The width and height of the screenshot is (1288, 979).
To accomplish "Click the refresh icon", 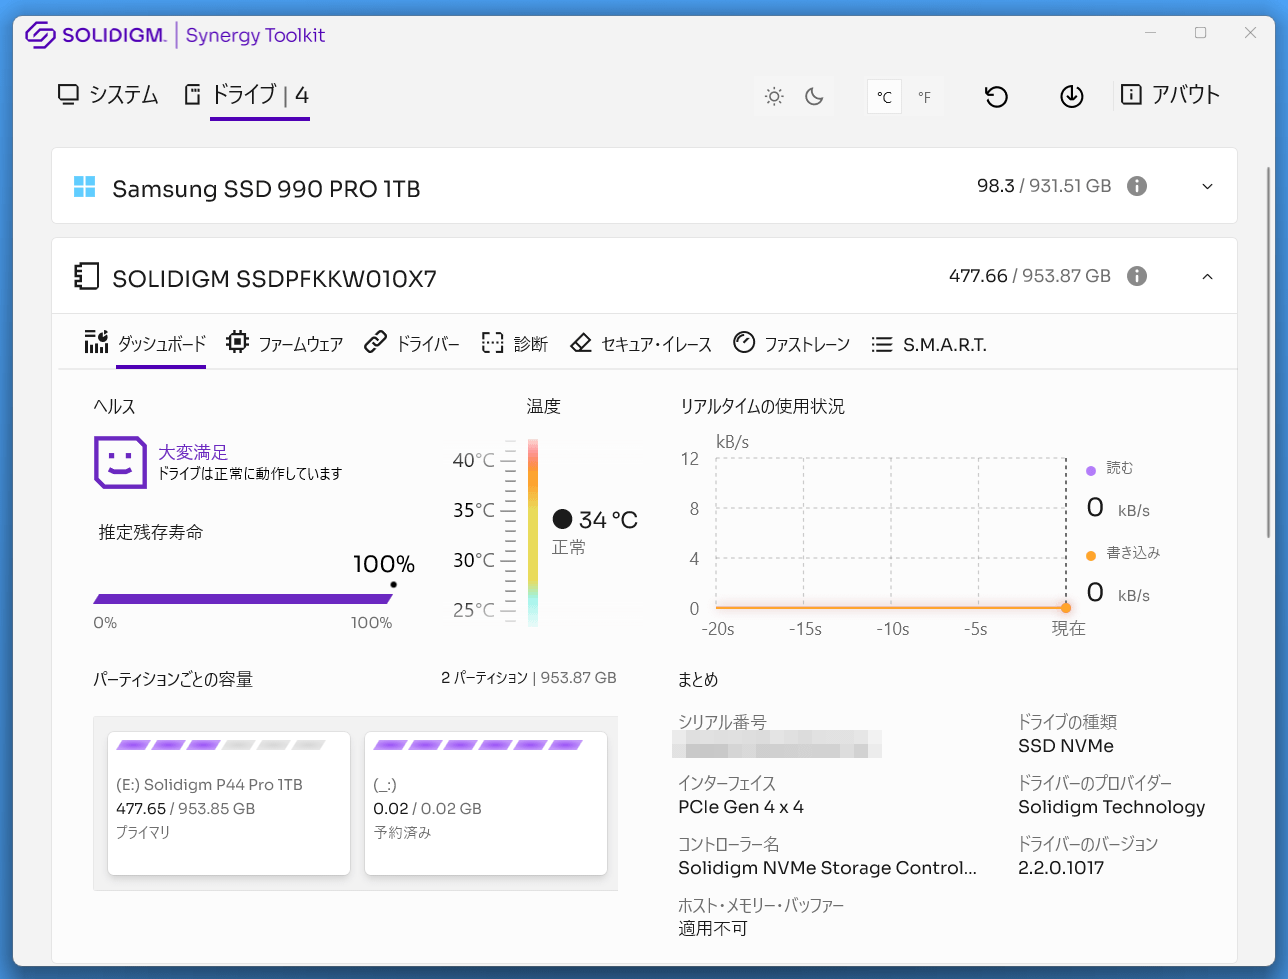I will point(996,97).
